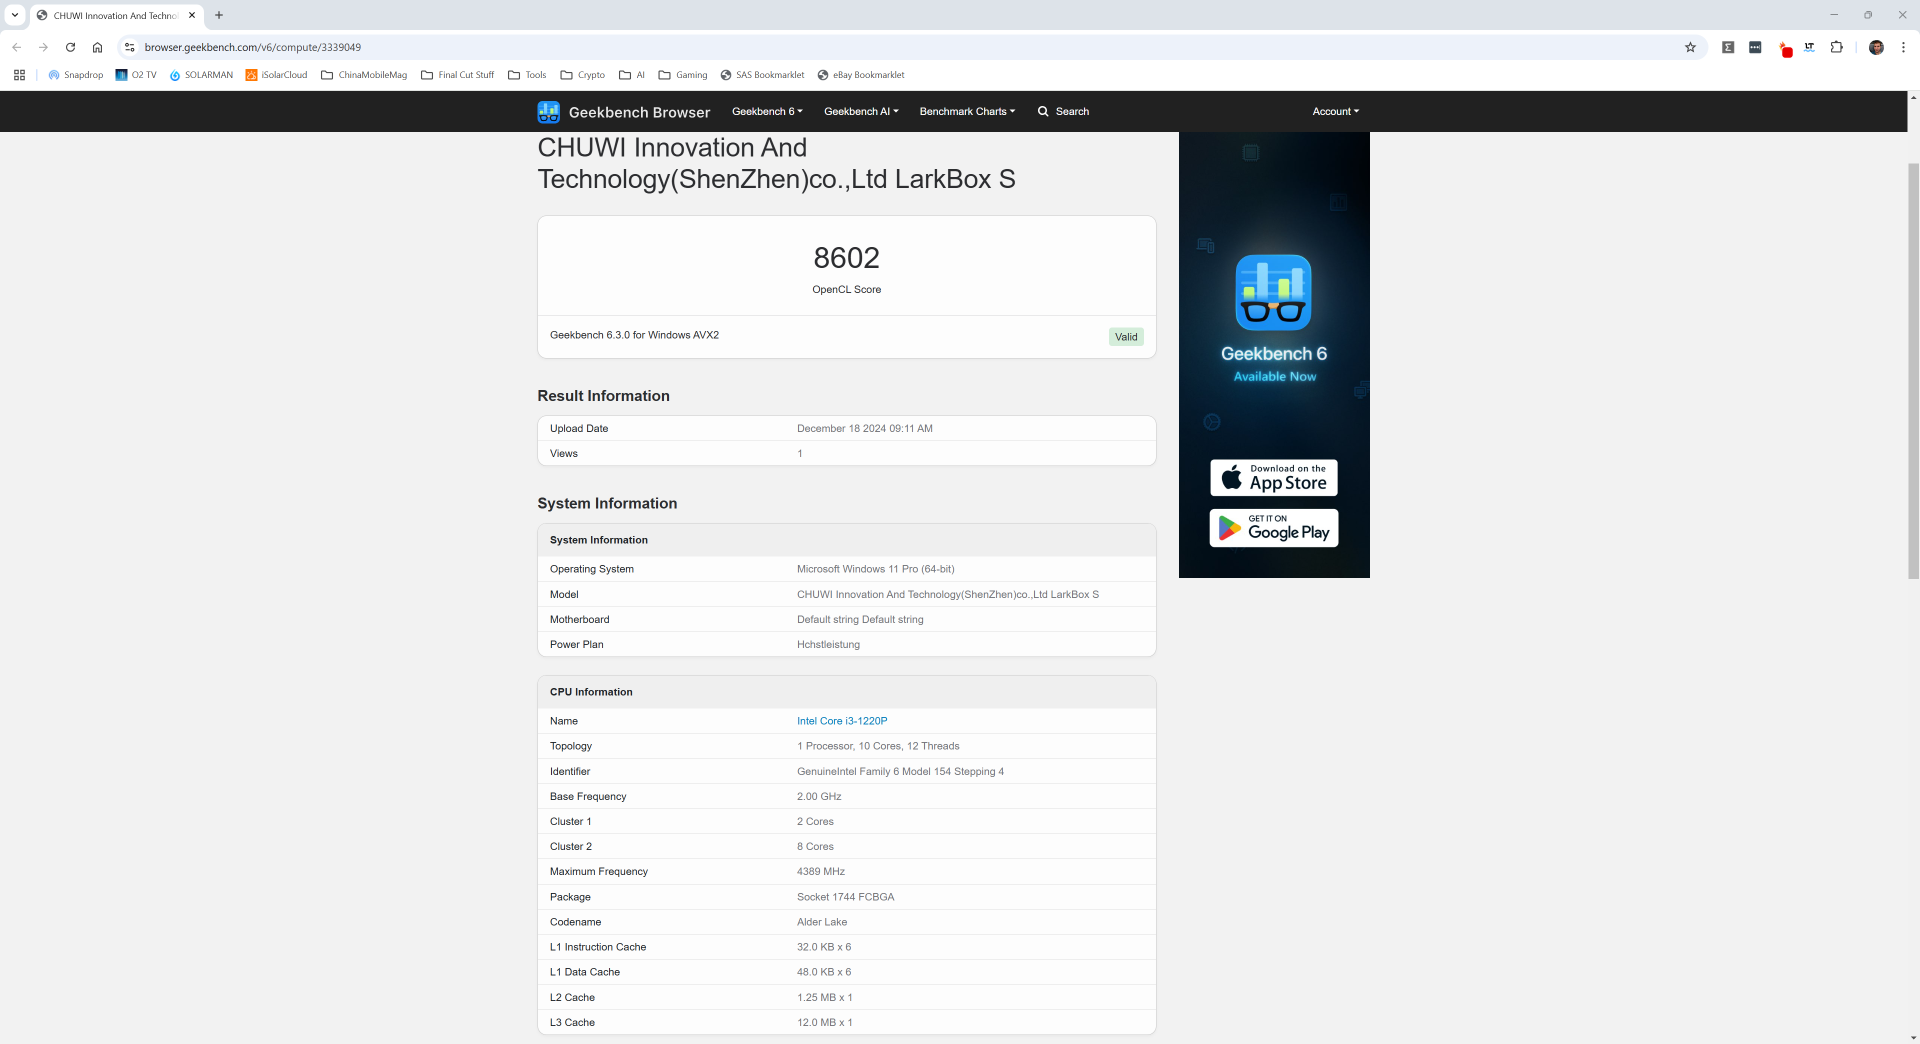Open the SOLARMAN bookmark
Screen dimensions: 1920x1044
(x=201, y=75)
